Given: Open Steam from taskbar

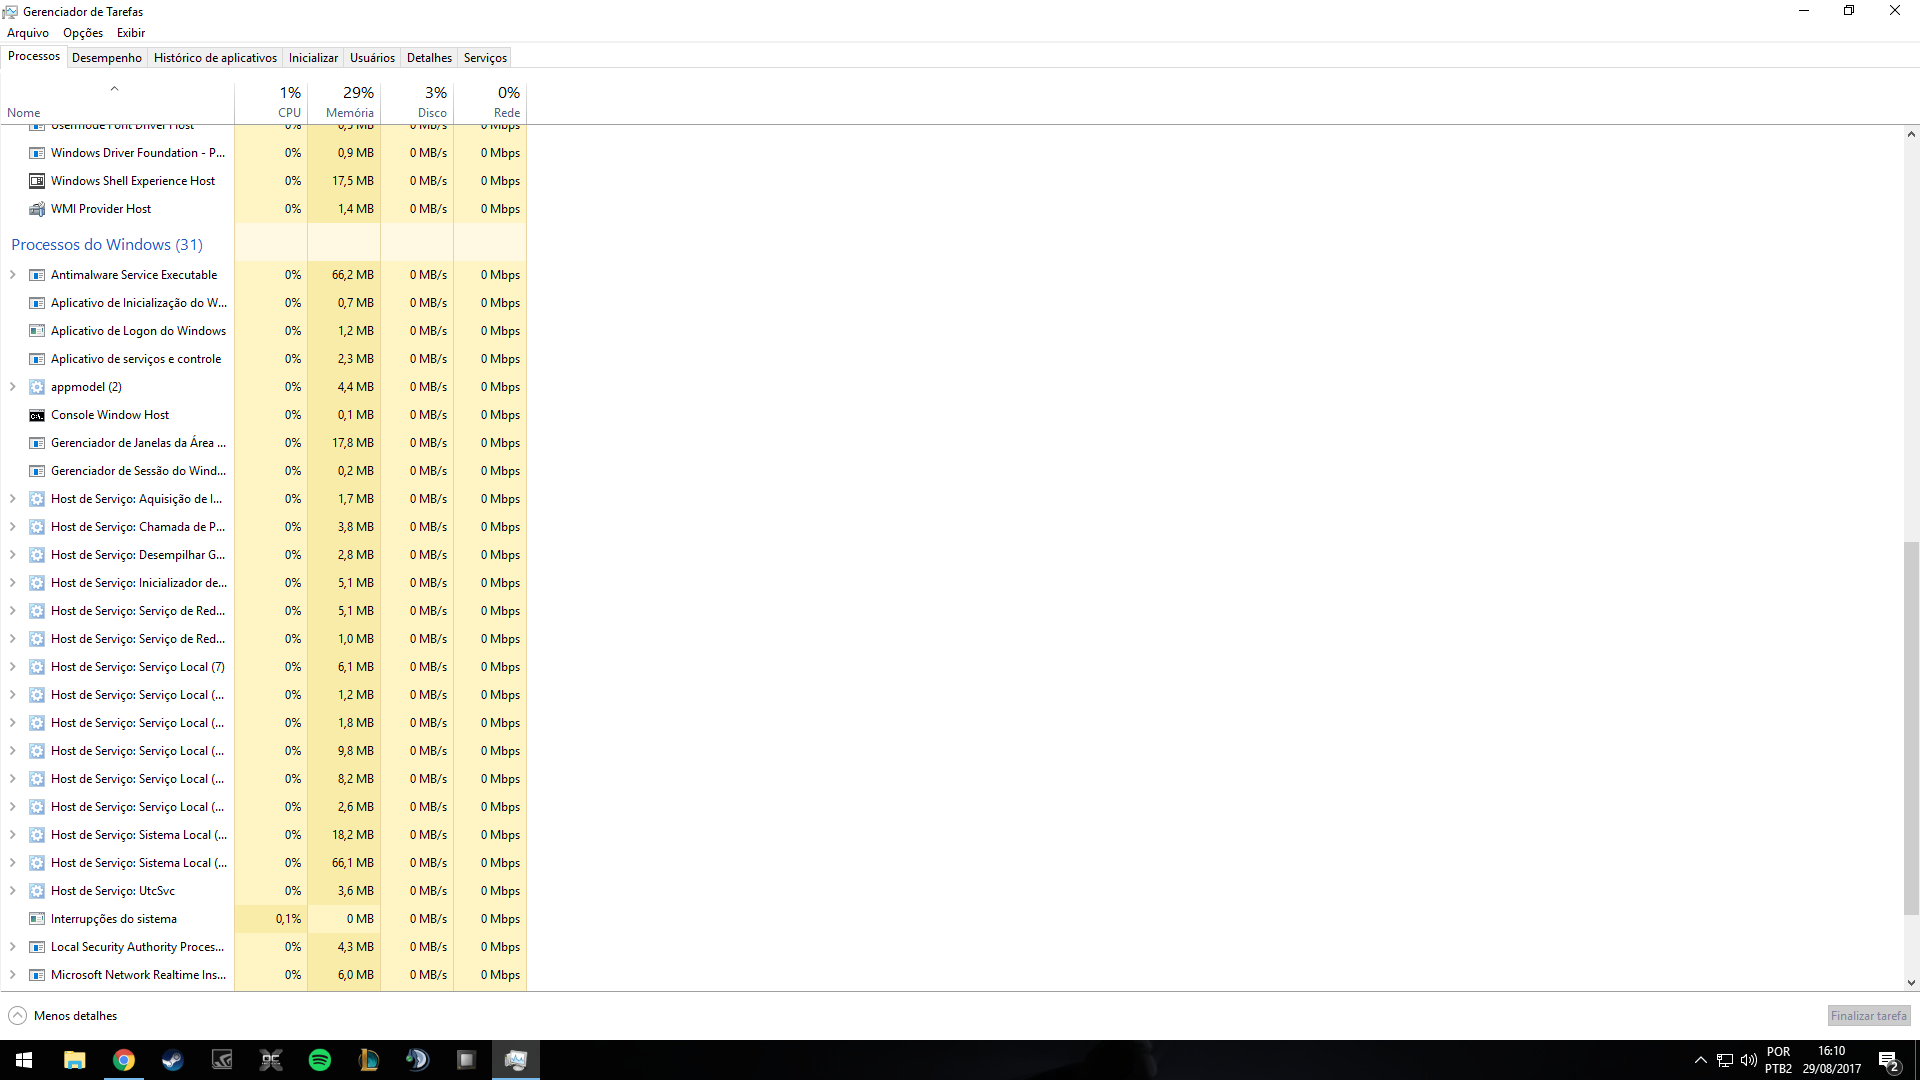Looking at the screenshot, I should point(172,1060).
